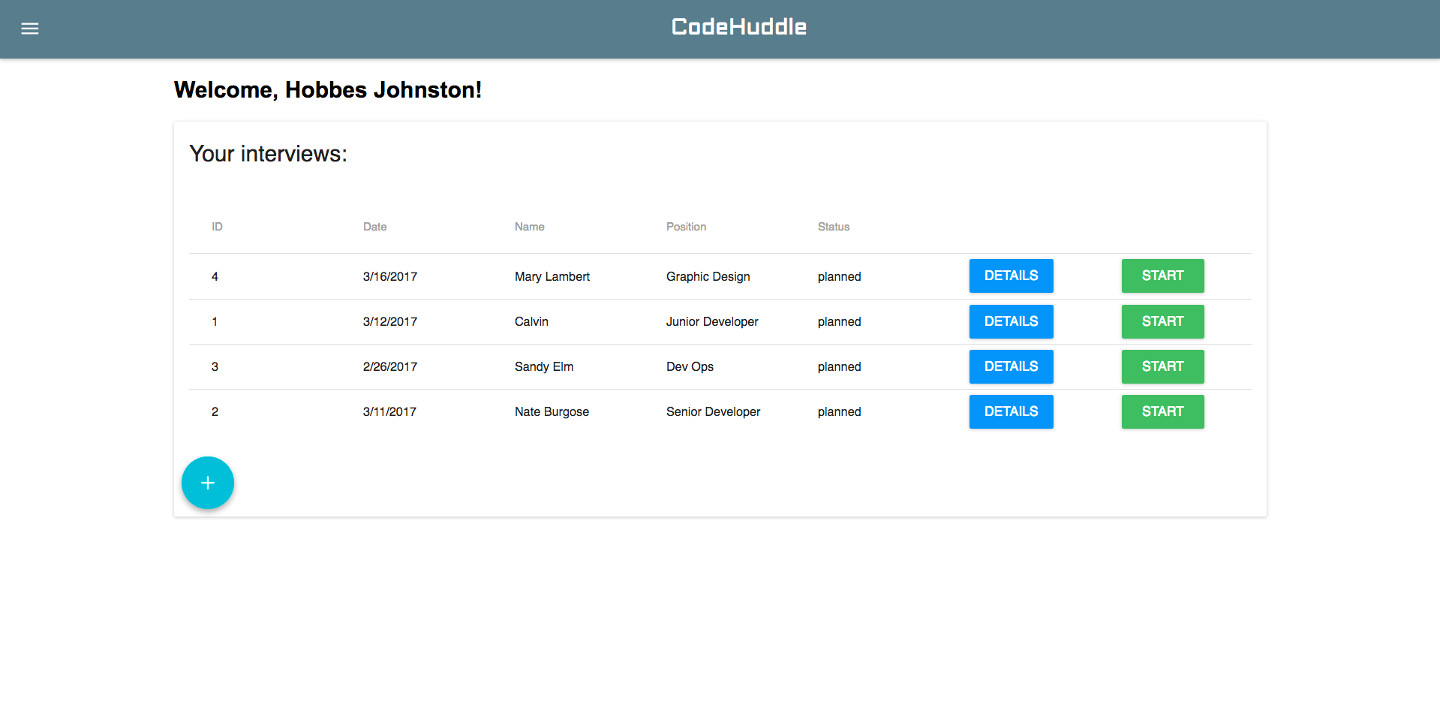The width and height of the screenshot is (1440, 711).
Task: Click the Welcome, Hobbes Johnston heading
Action: tap(328, 90)
